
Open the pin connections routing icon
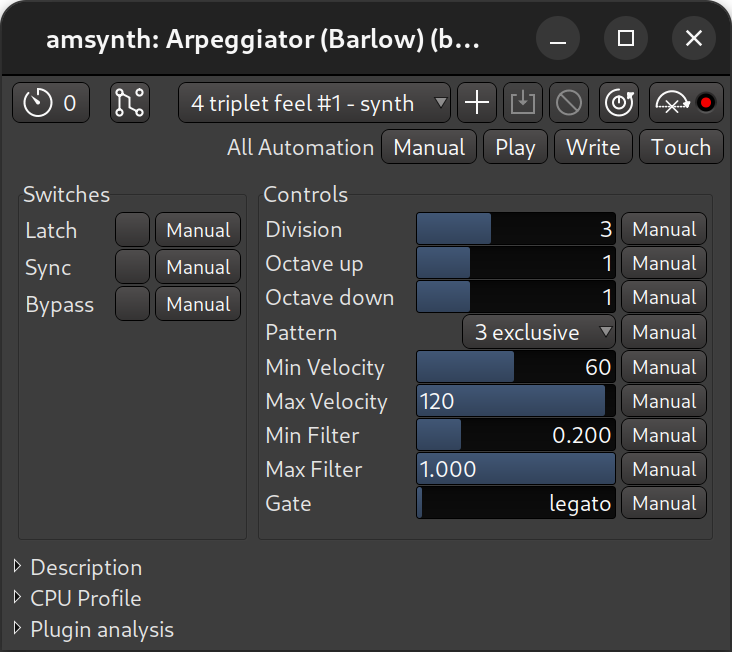(130, 103)
